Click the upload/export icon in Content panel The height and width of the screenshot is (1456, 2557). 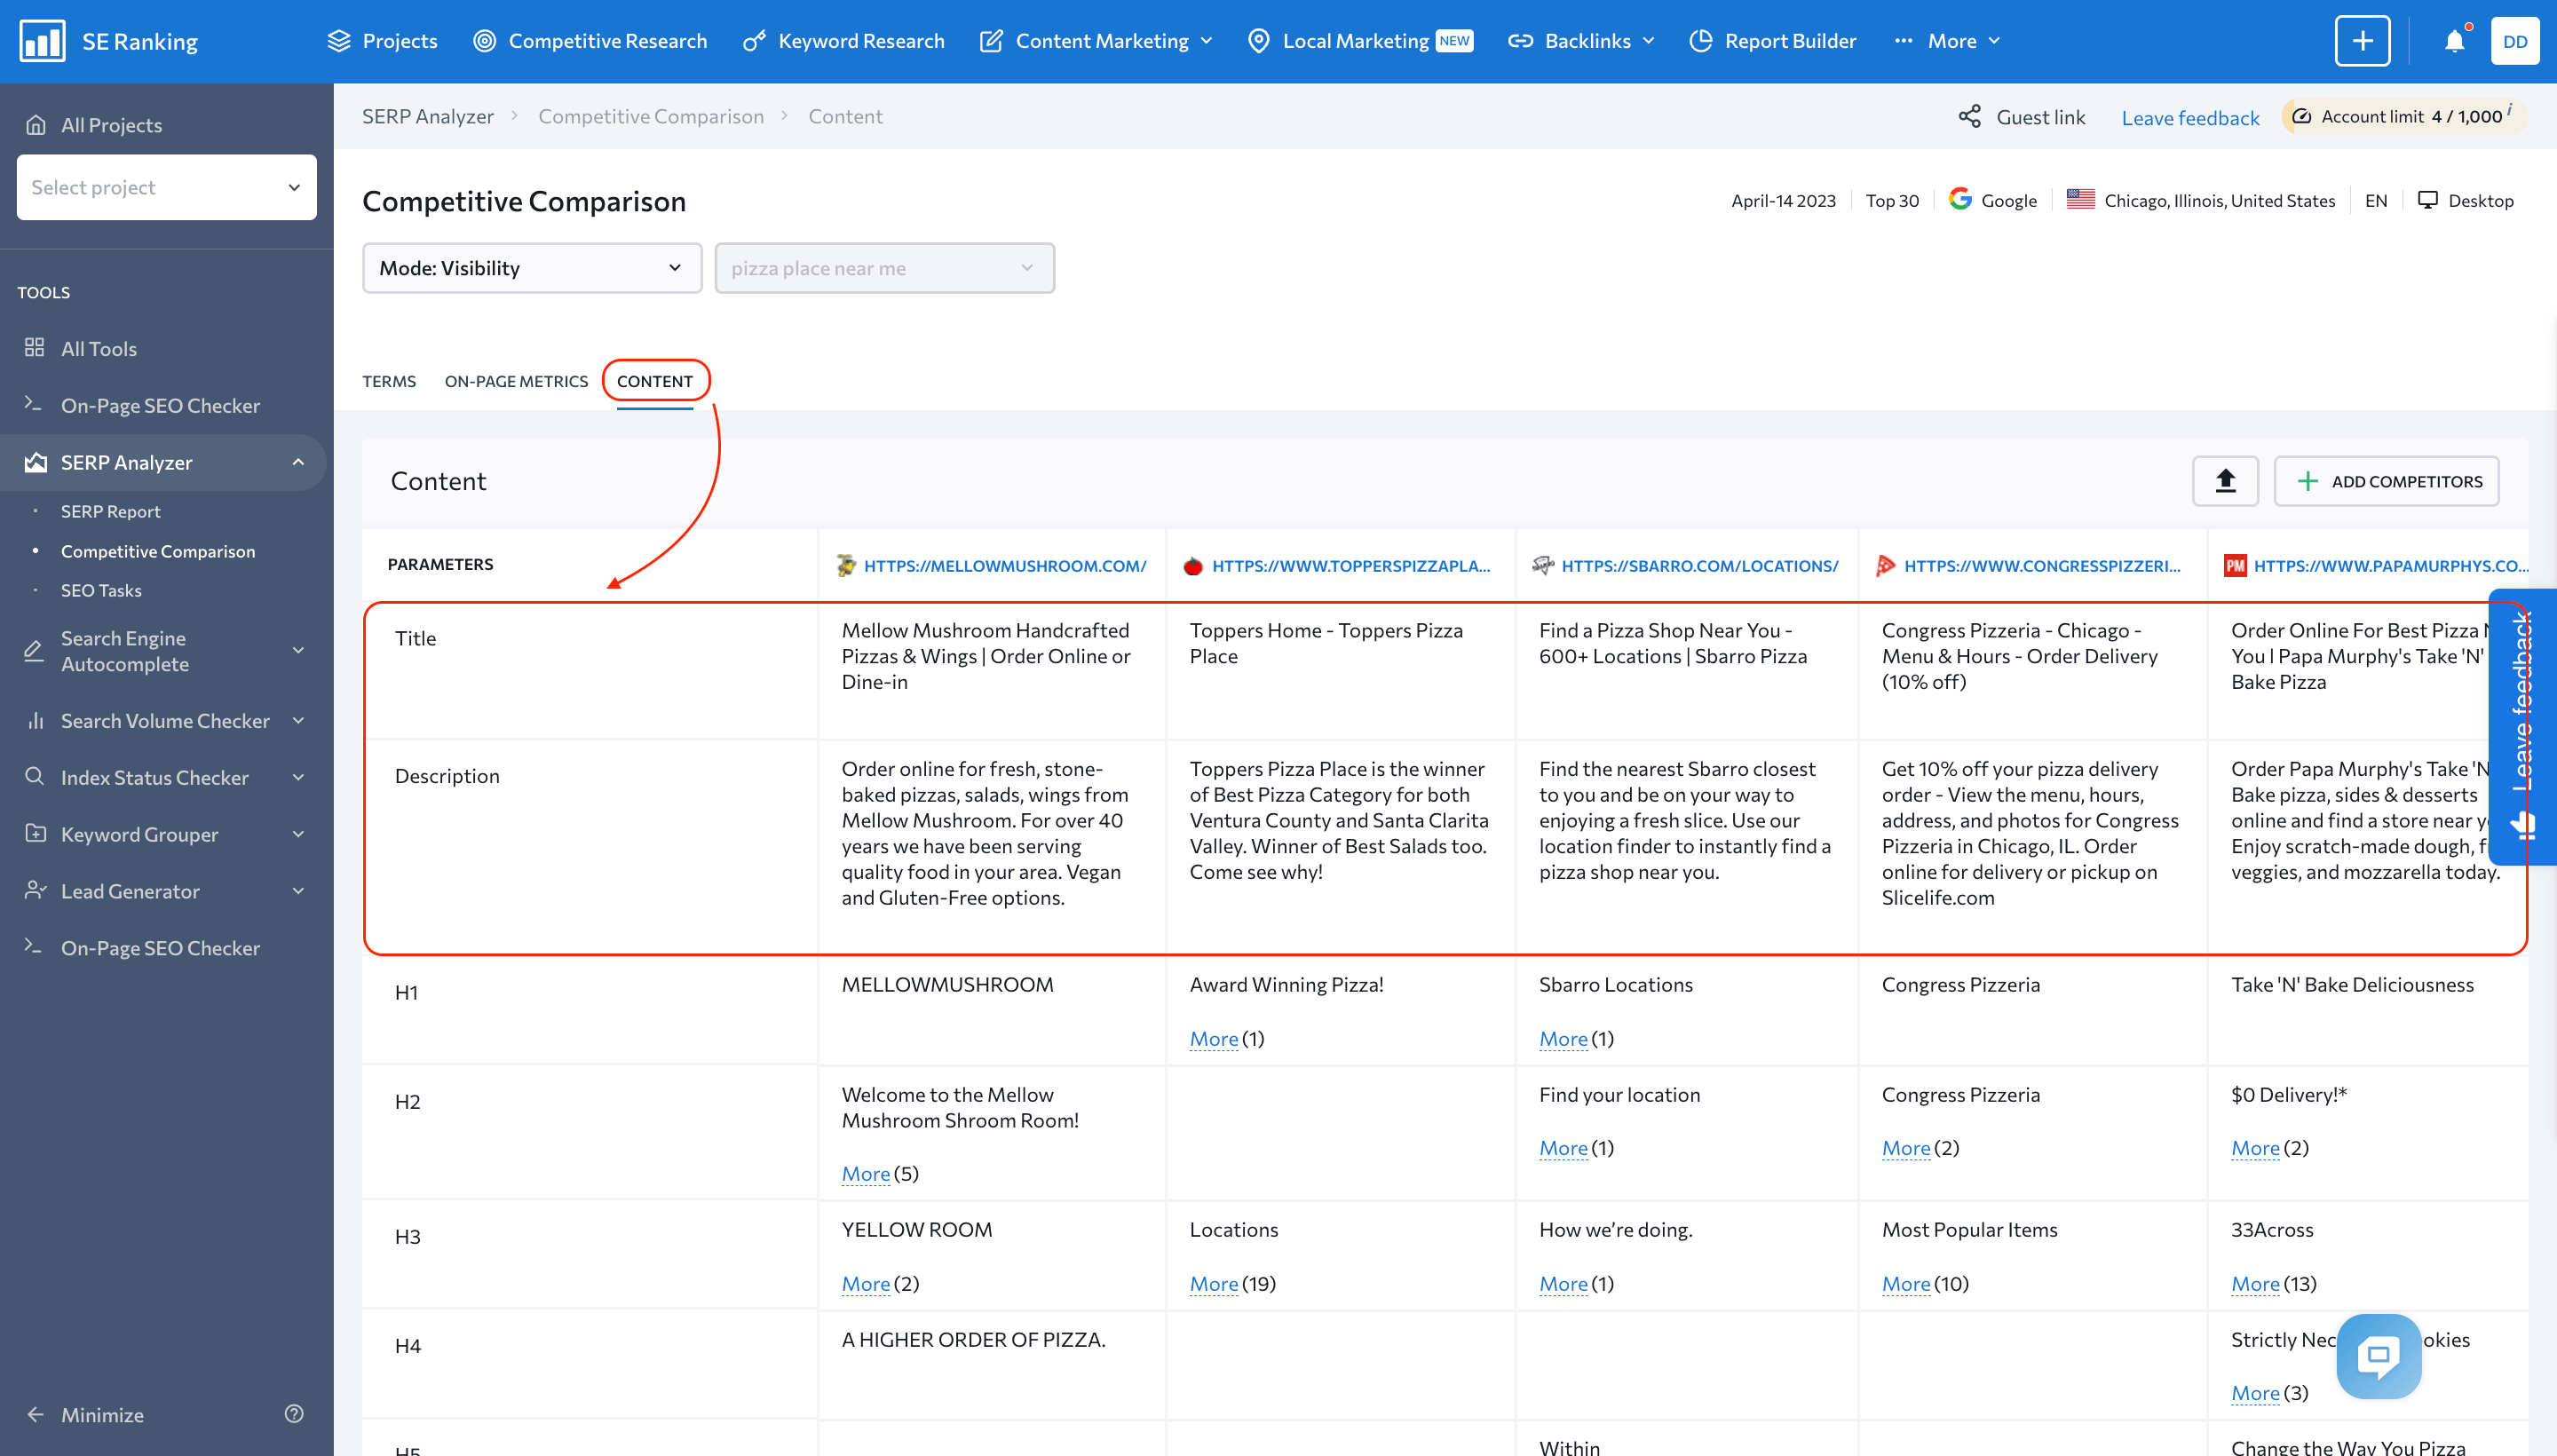click(2225, 479)
